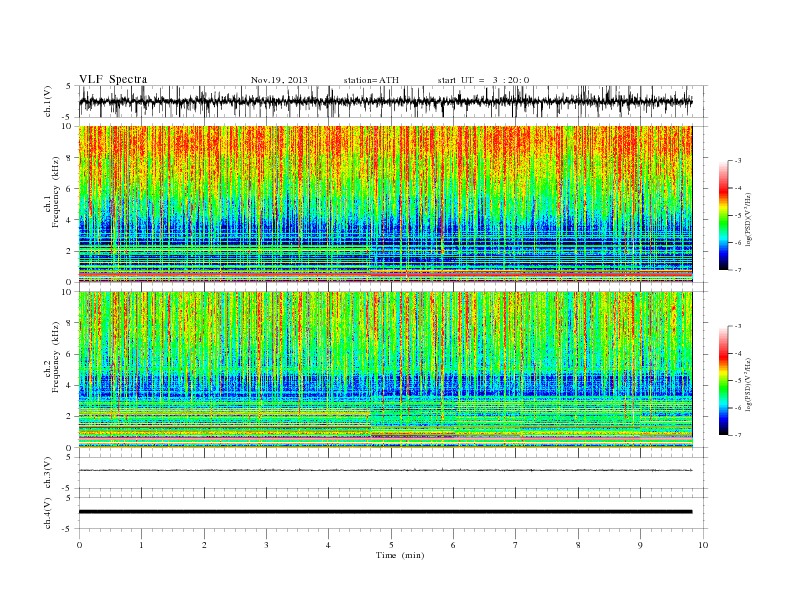Click the "4" kHz tick of ch.2 spectrogram

point(69,385)
